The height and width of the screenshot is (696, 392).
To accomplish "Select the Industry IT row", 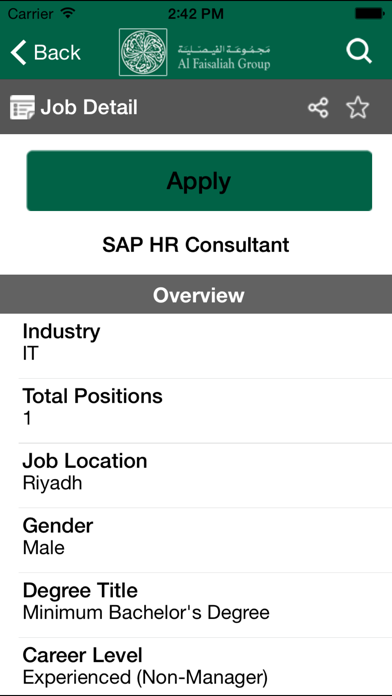I will (x=205, y=346).
